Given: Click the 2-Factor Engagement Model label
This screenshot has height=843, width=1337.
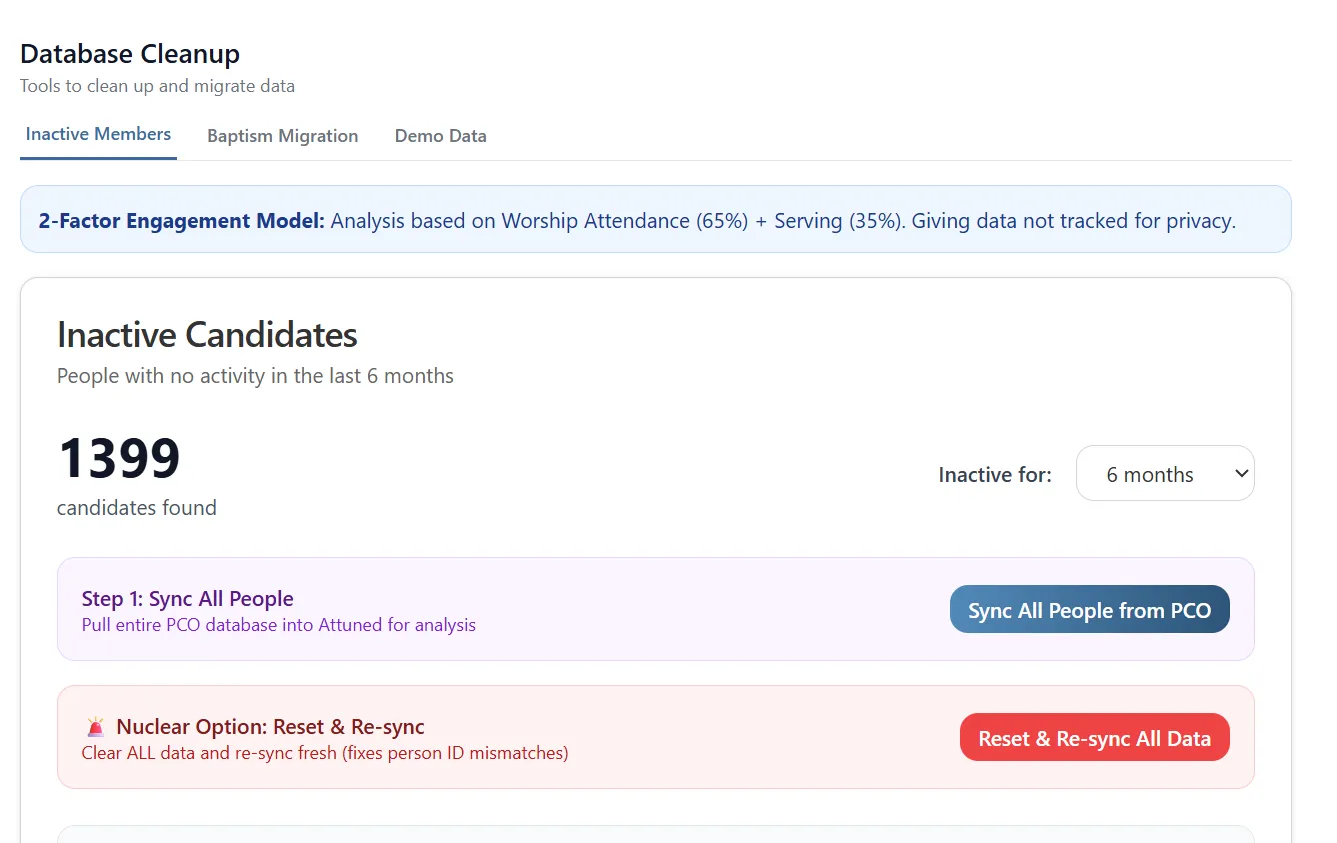Looking at the screenshot, I should click(x=182, y=220).
